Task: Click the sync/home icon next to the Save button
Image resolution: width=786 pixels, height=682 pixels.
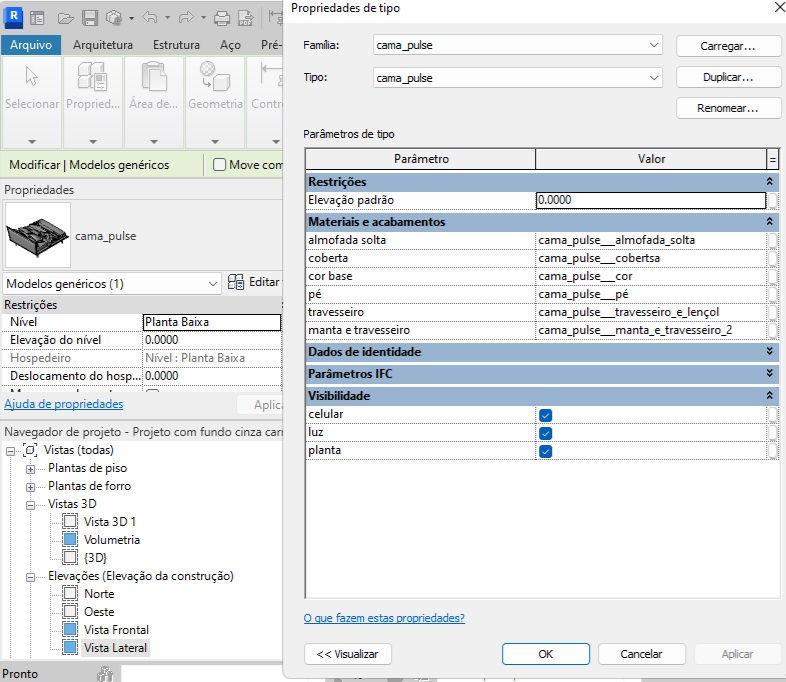Action: pyautogui.click(x=114, y=19)
